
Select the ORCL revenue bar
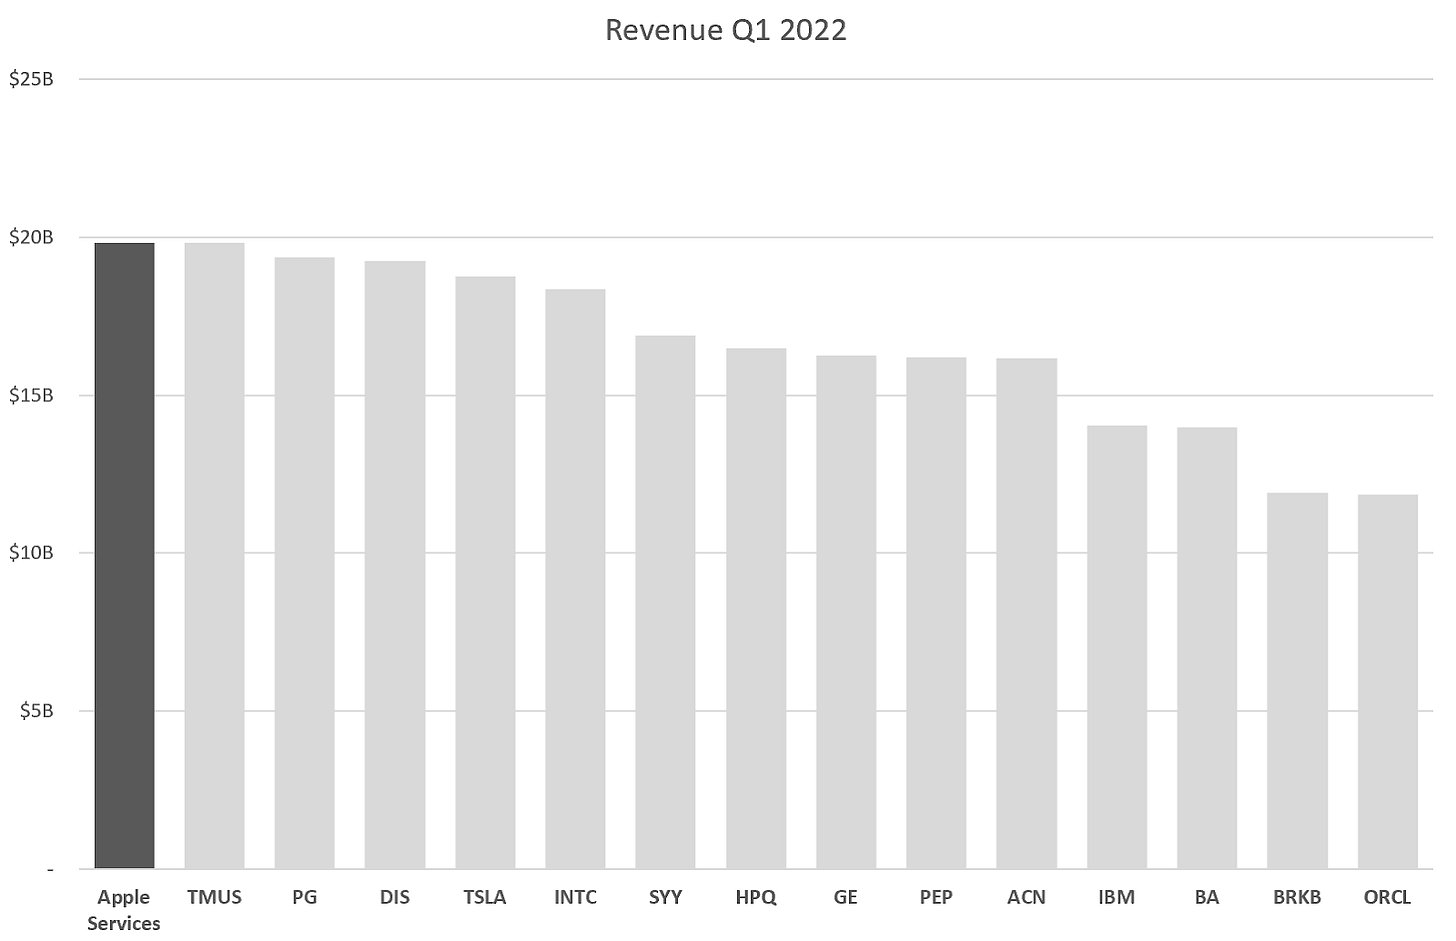tap(1388, 682)
